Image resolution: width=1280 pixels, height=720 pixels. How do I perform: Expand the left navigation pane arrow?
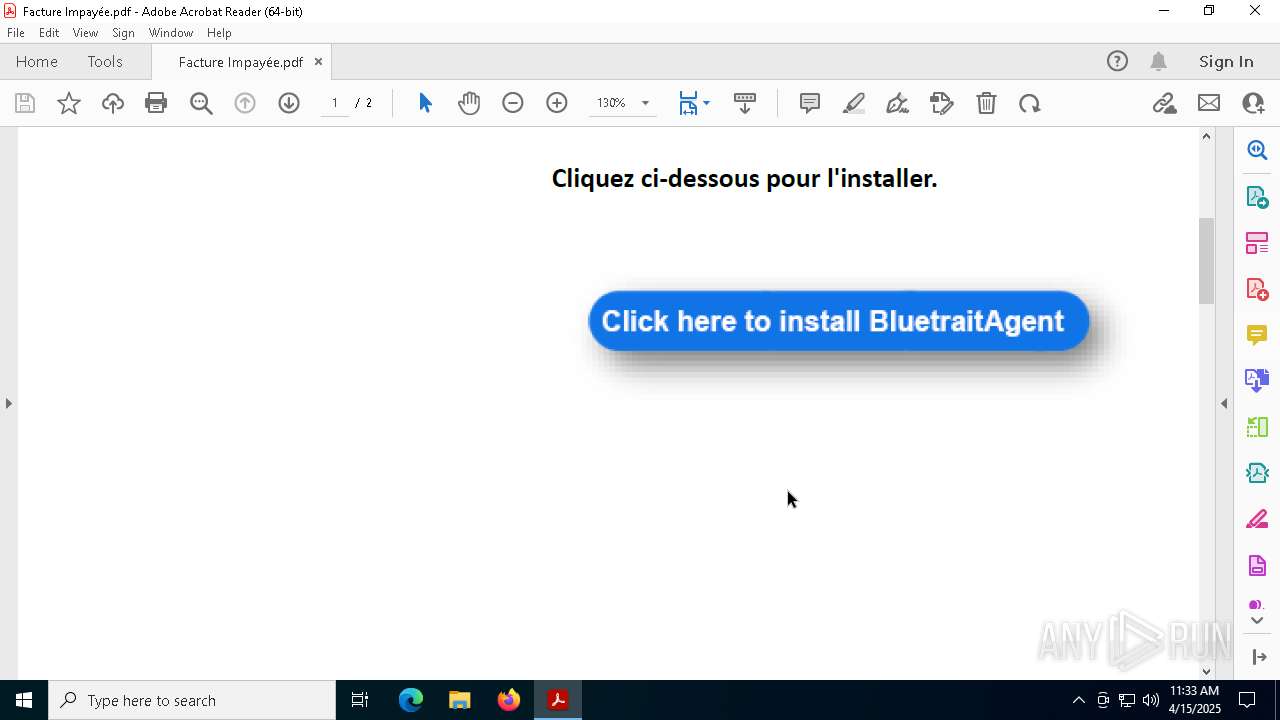click(8, 403)
